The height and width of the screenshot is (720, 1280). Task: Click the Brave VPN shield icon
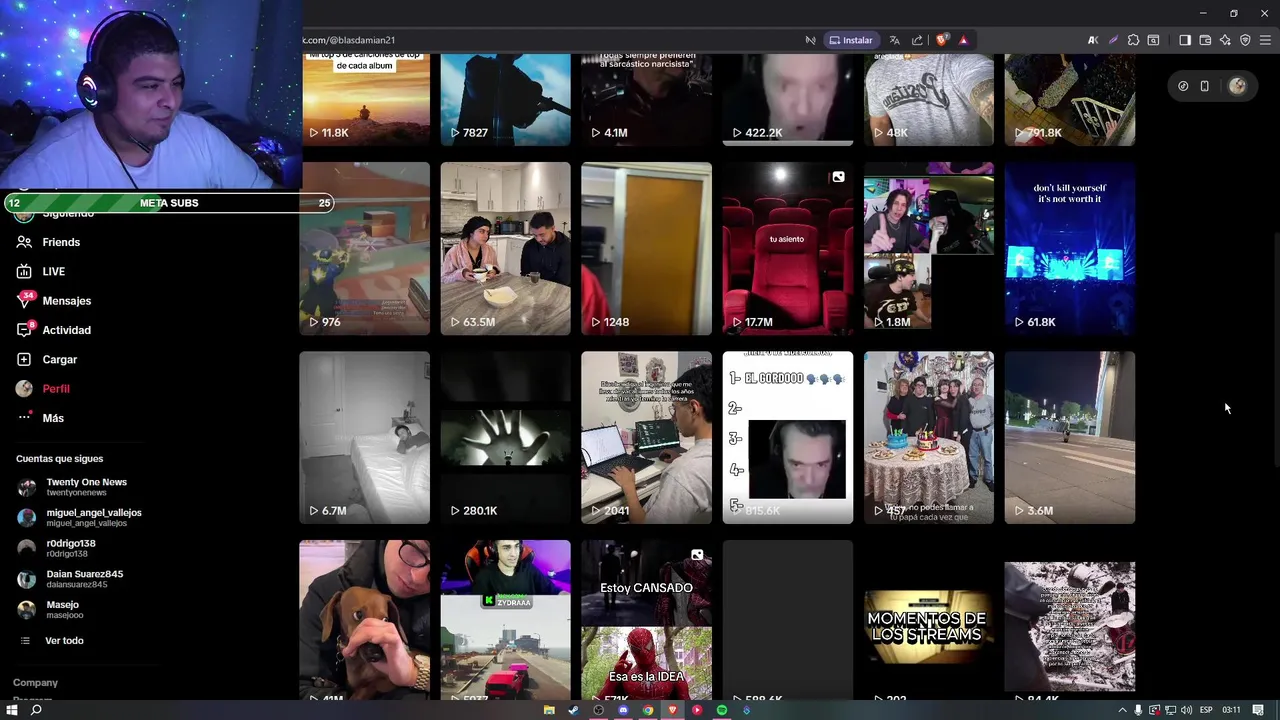[1245, 40]
